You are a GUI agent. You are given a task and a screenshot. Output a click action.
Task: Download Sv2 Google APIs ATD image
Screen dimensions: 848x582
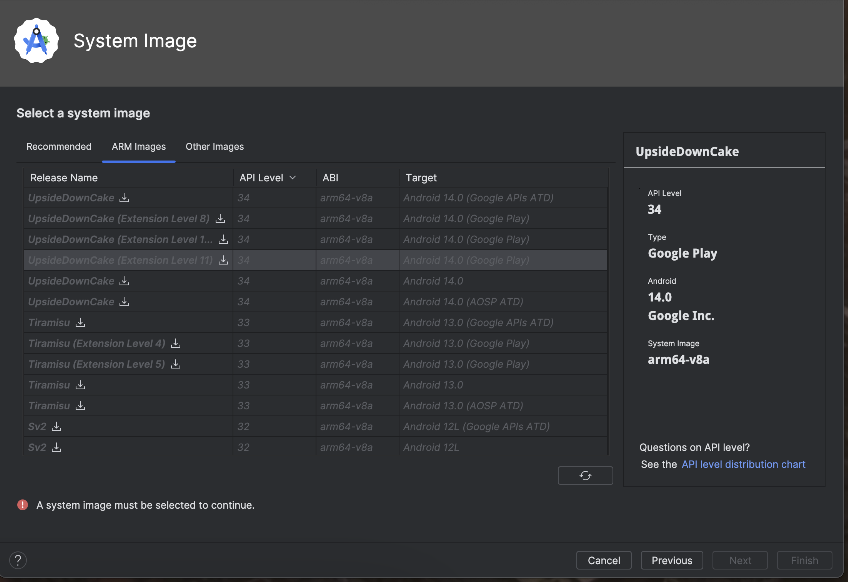click(x=57, y=427)
